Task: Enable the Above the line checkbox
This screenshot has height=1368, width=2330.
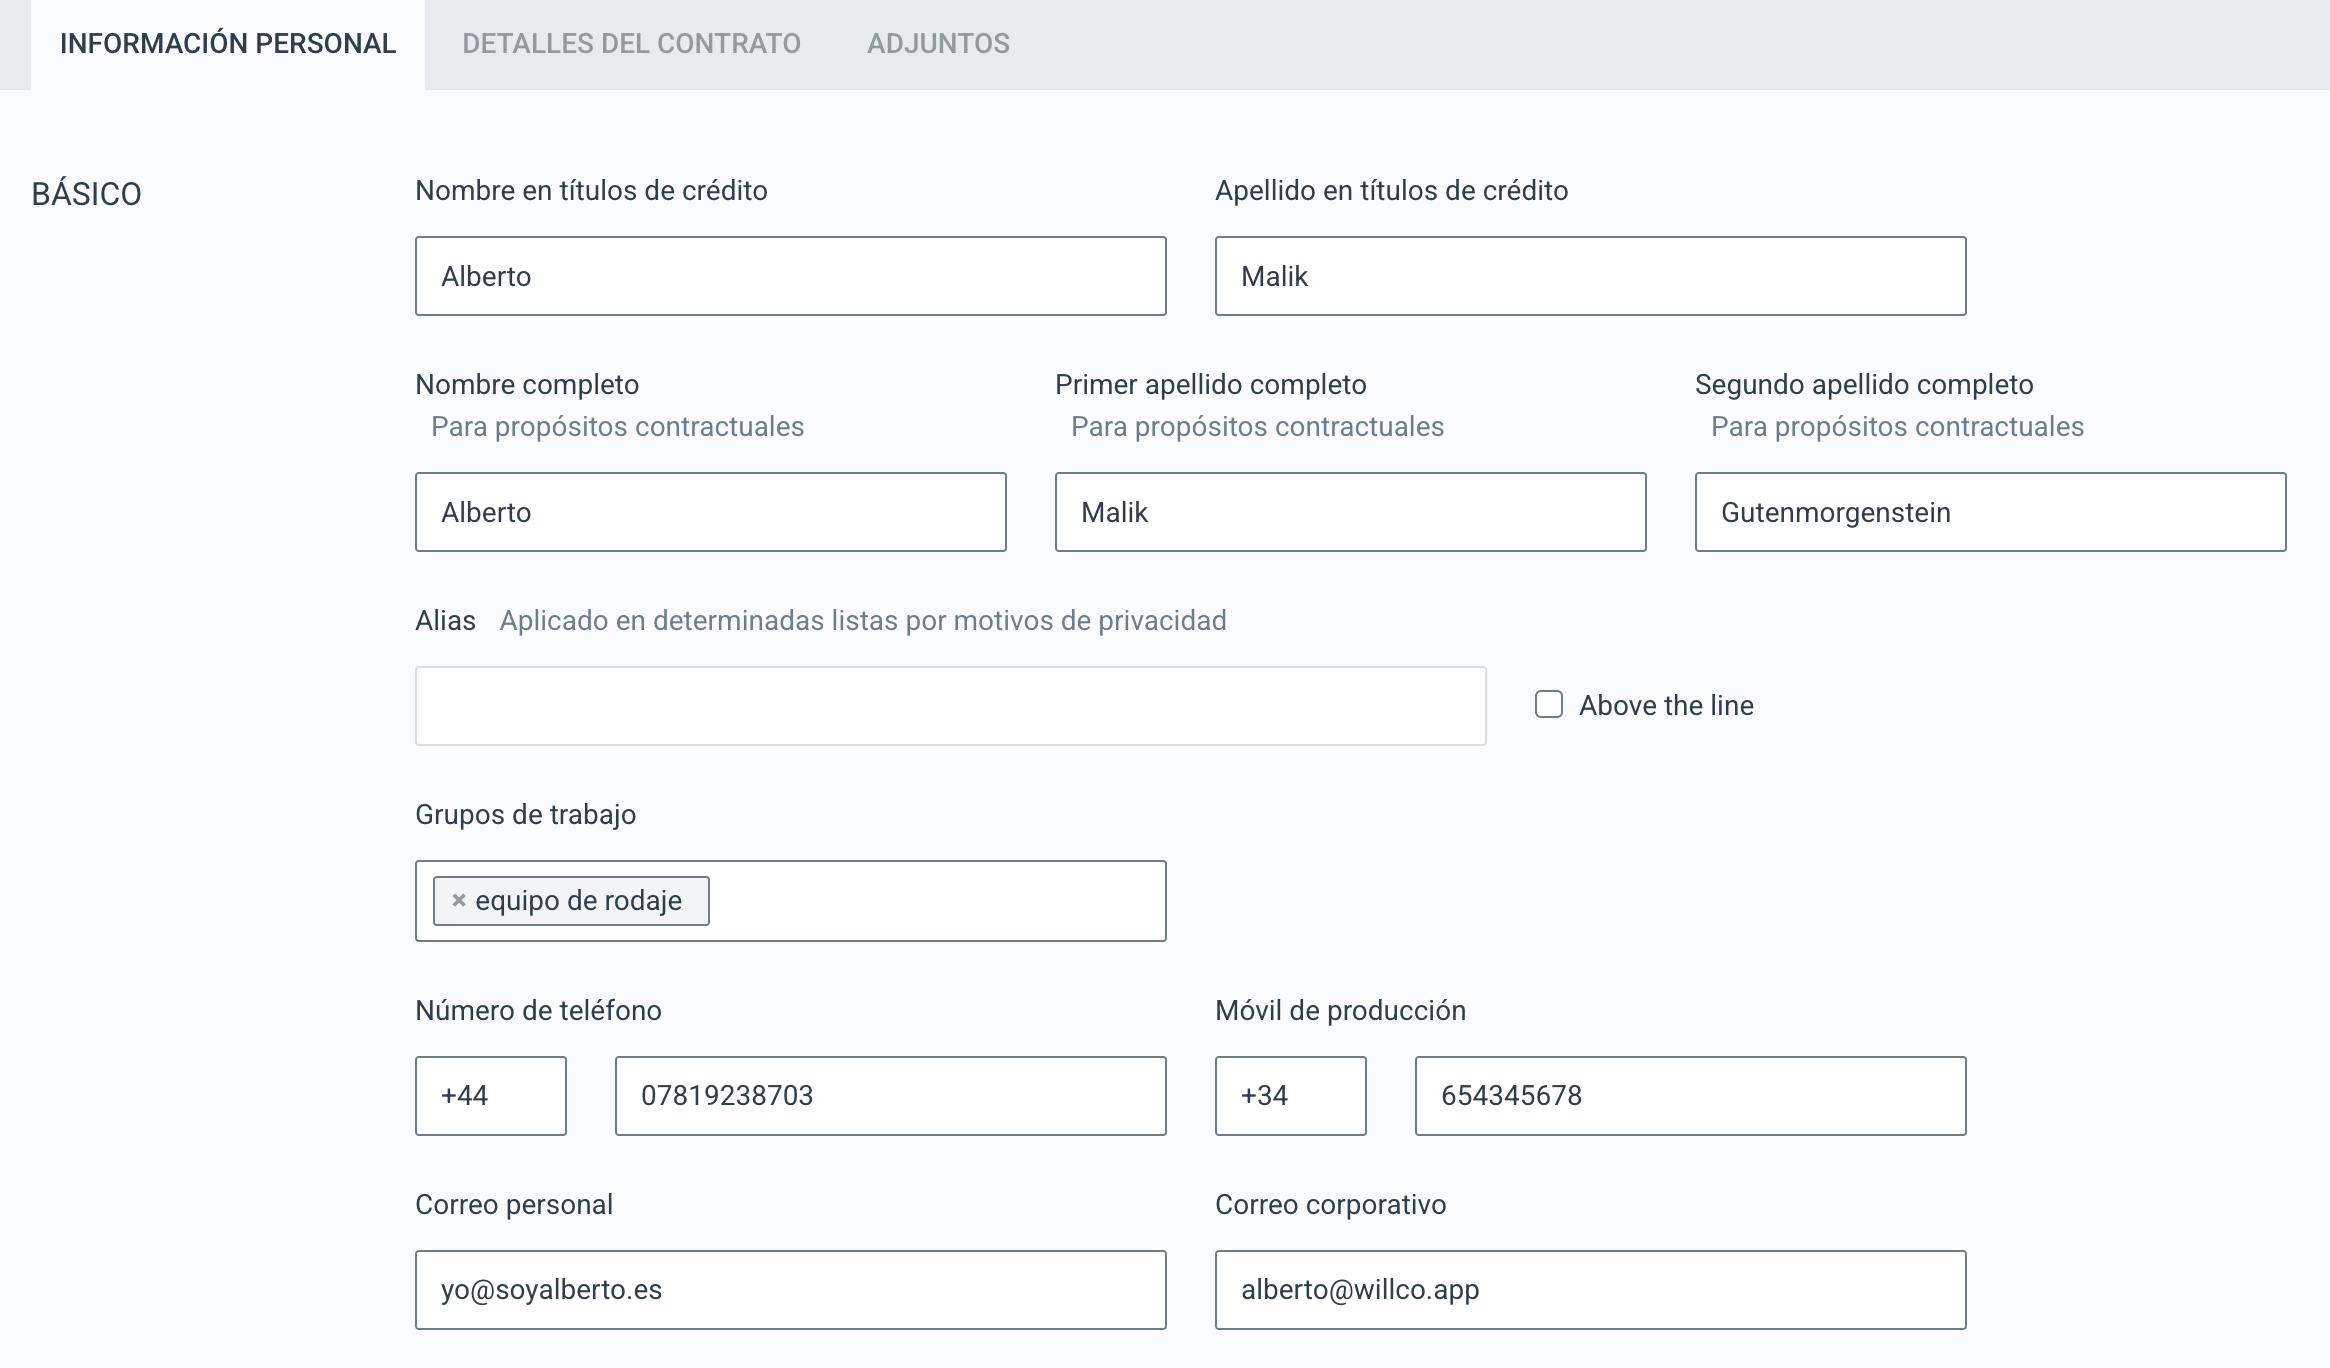Action: 1548,705
